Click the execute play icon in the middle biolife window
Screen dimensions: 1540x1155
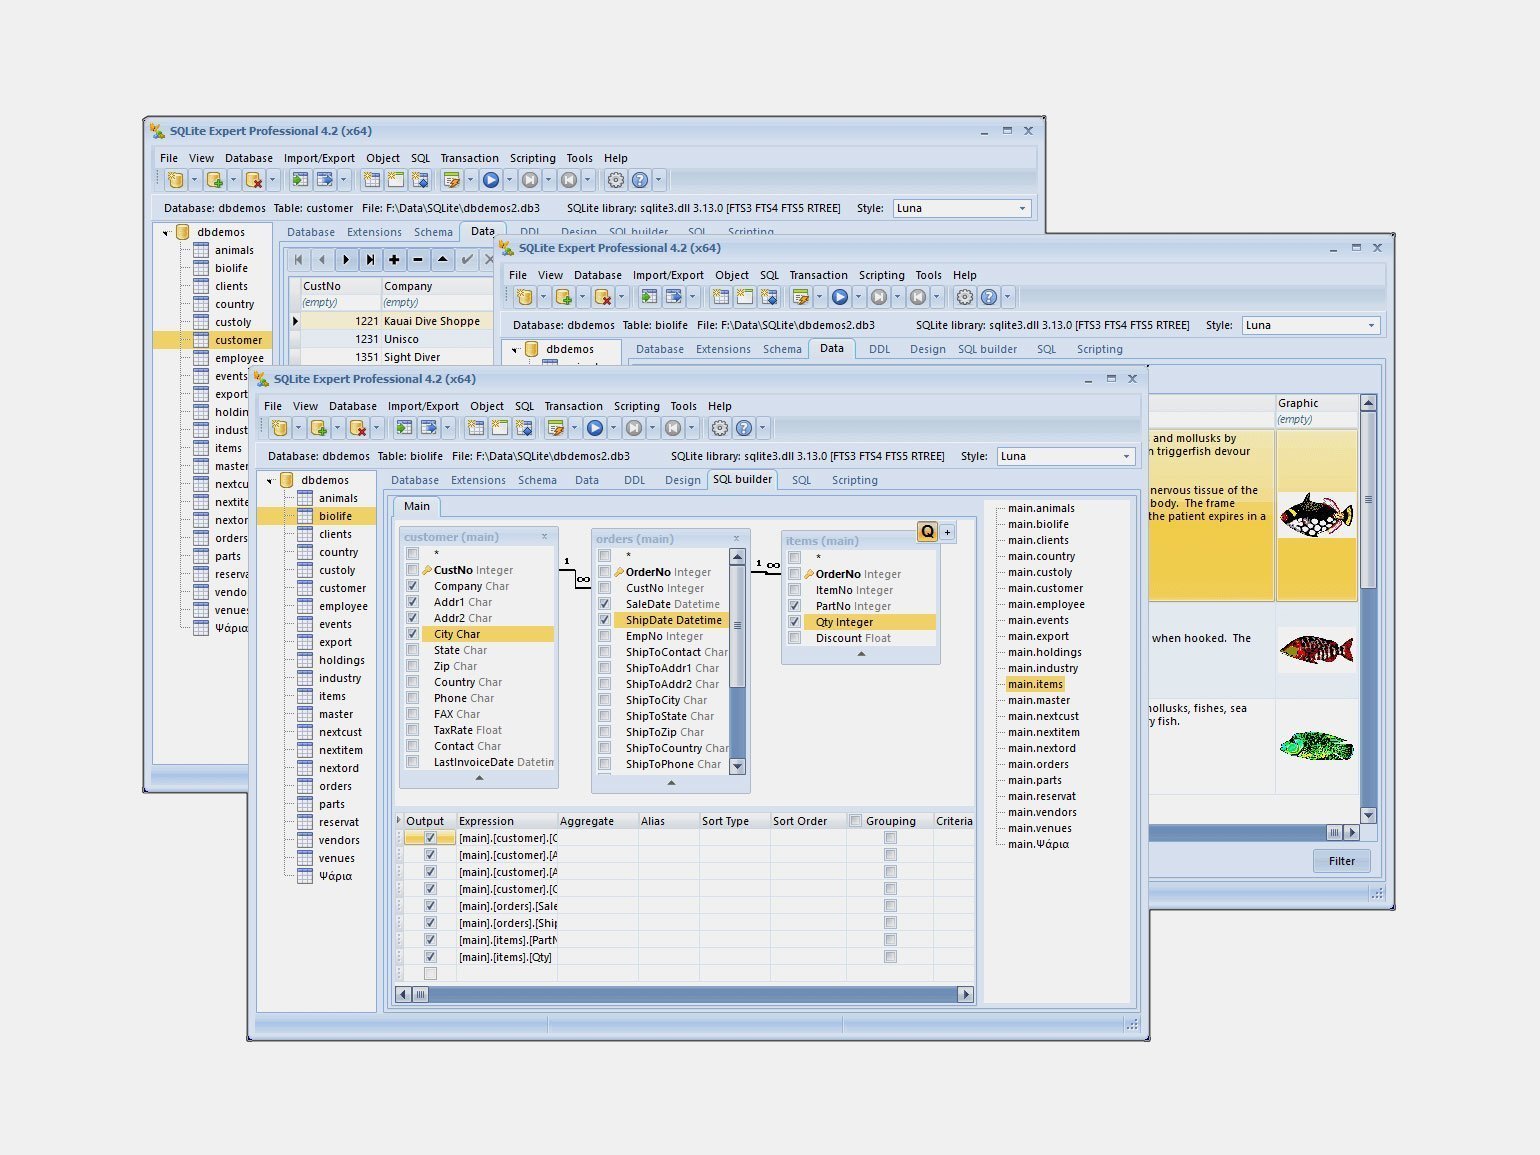click(839, 297)
